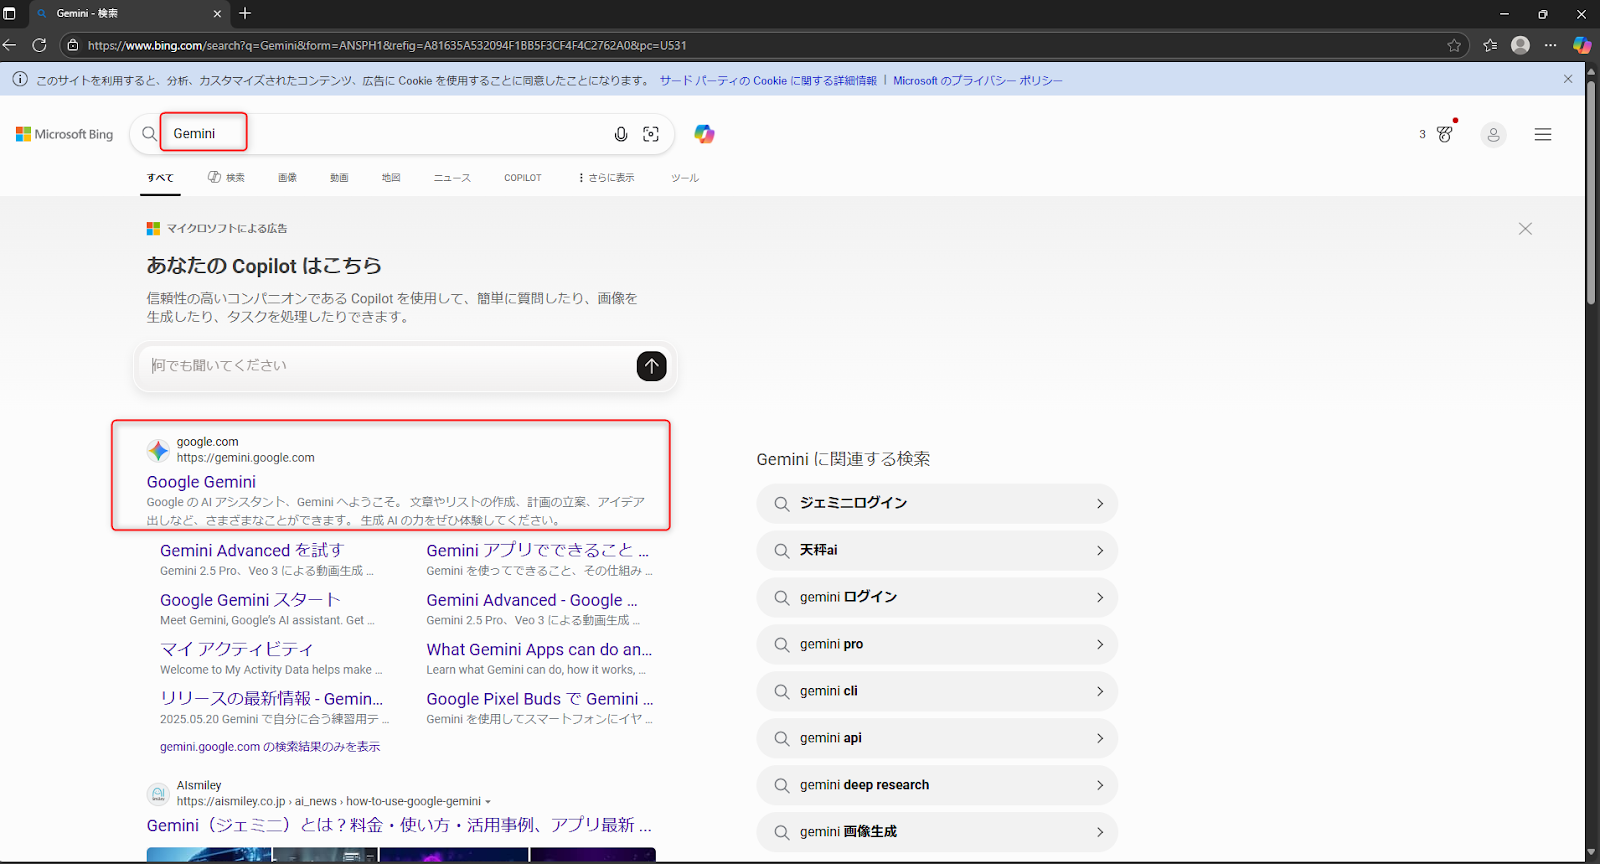
Task: Open Microsoft Rewards medal icon
Action: pyautogui.click(x=1444, y=133)
